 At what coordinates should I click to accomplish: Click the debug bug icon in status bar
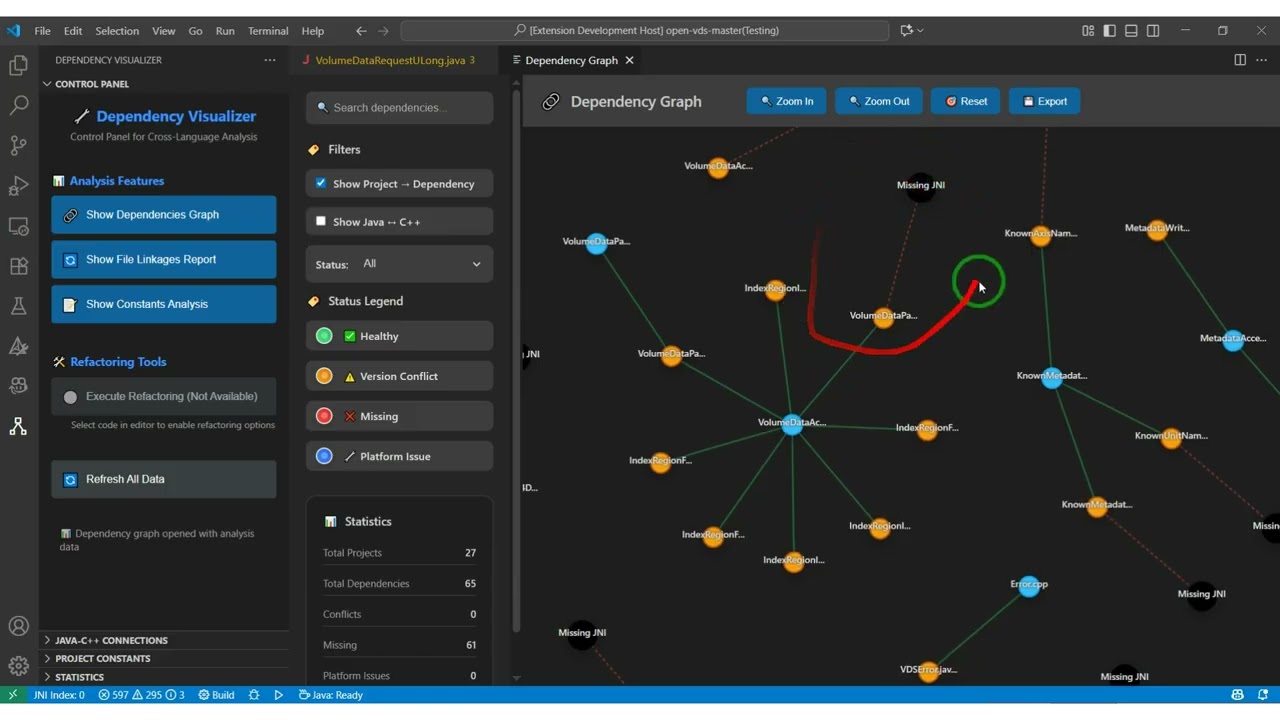click(x=254, y=695)
